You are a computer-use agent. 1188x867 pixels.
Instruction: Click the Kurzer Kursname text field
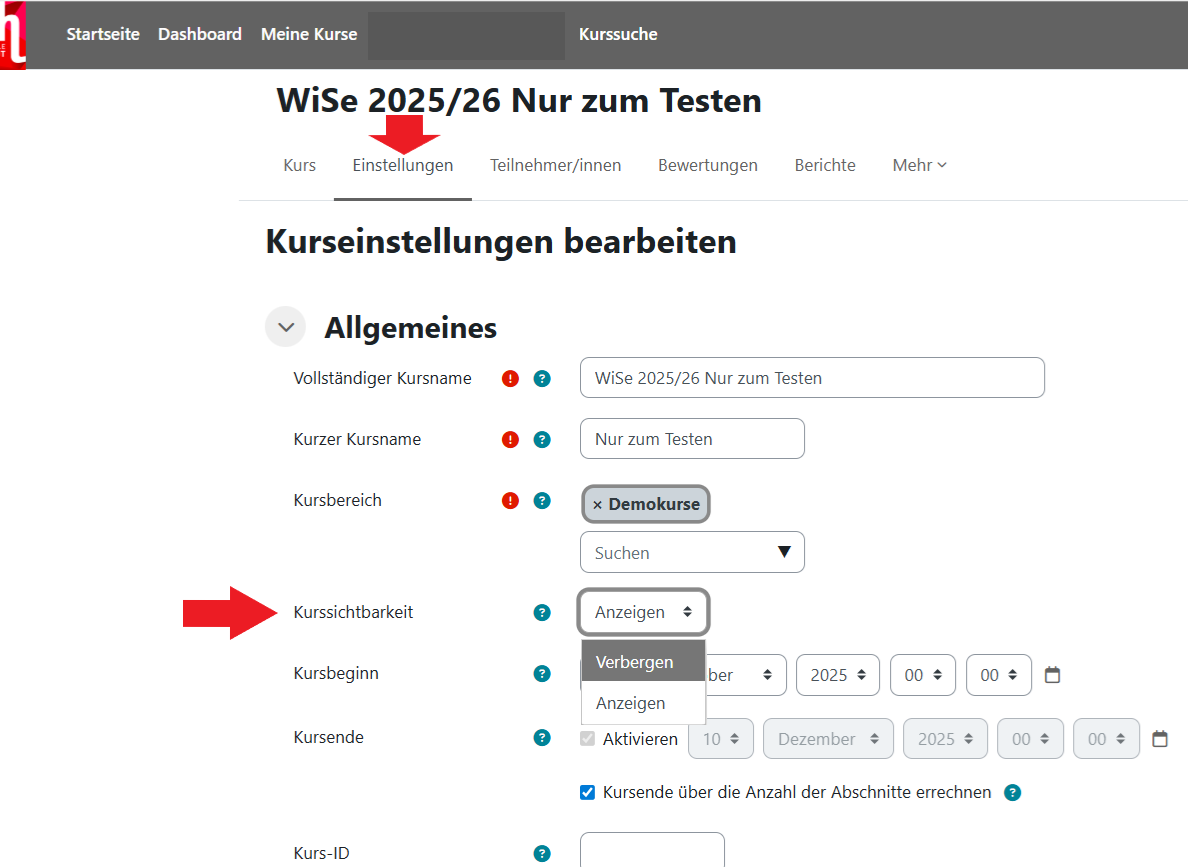coord(692,439)
